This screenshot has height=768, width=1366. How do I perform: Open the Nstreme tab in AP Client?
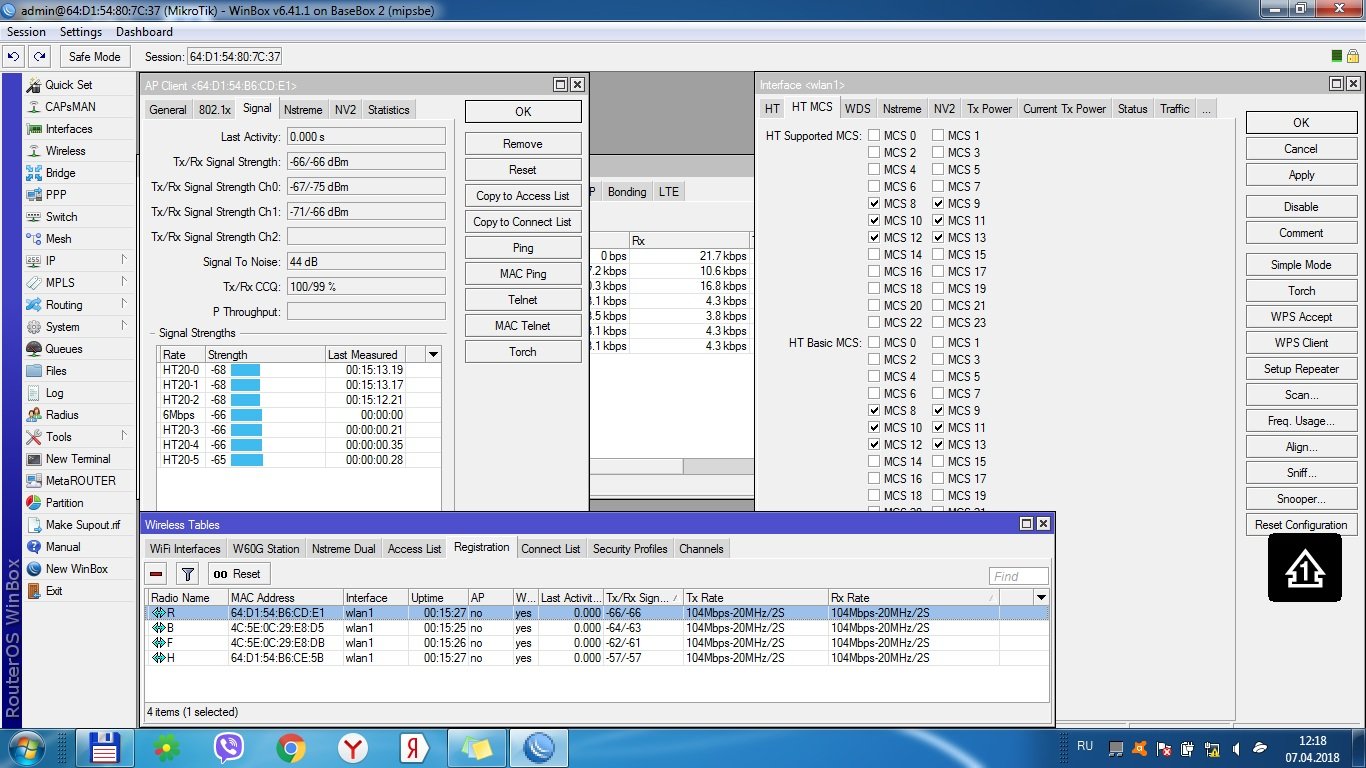(302, 110)
